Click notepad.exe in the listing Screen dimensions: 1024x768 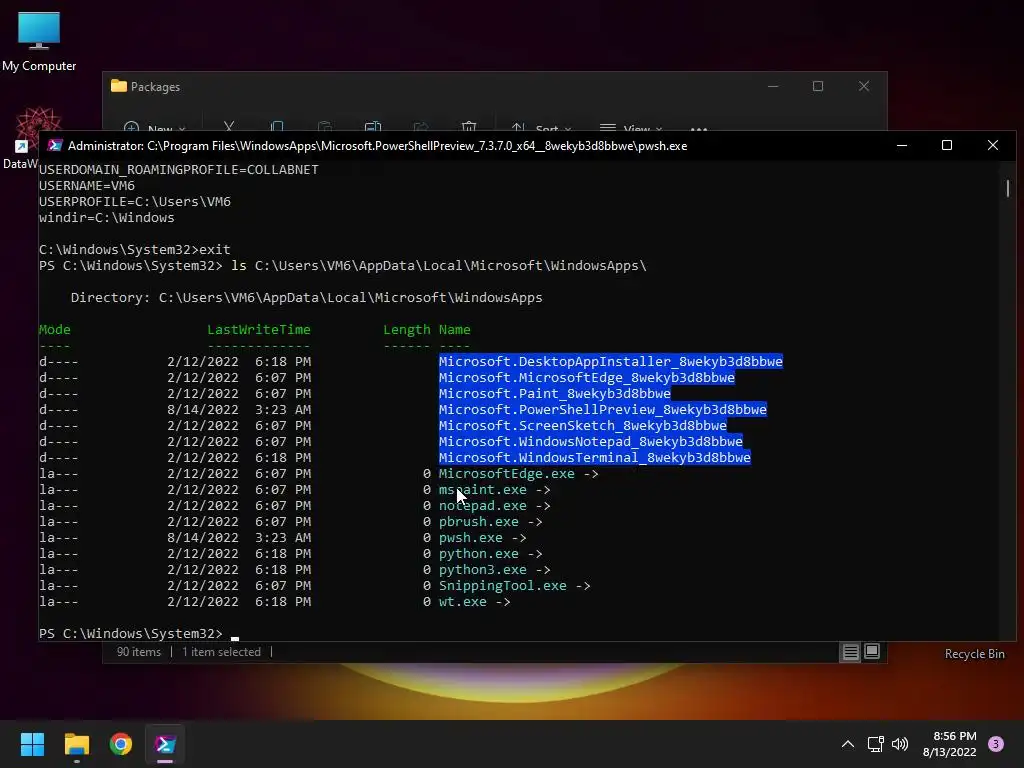point(483,505)
